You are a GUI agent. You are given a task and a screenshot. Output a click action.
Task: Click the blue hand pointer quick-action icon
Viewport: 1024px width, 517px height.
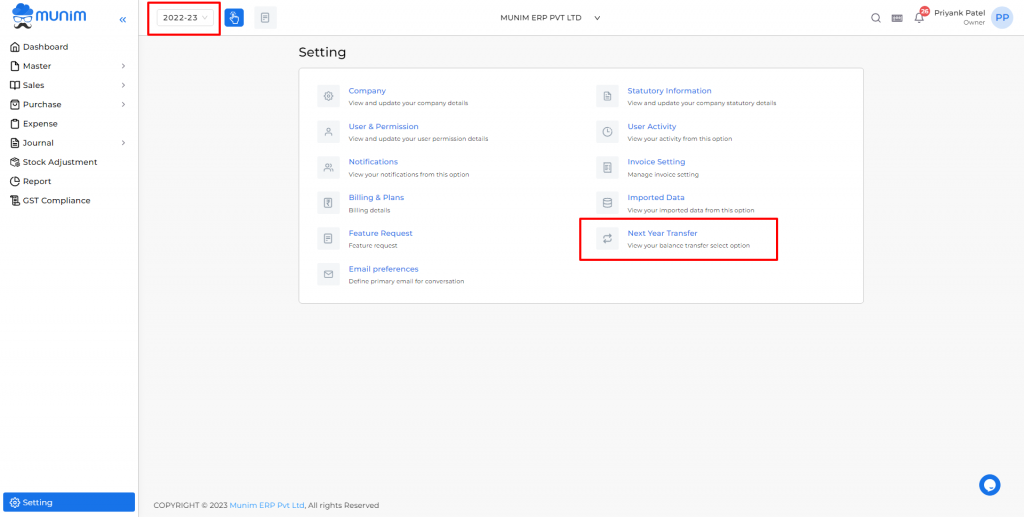pos(234,18)
